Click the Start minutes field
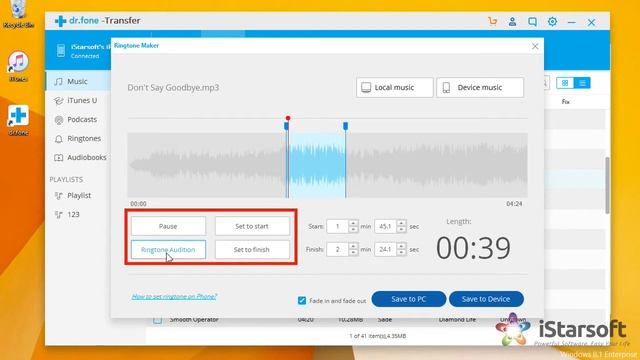 pyautogui.click(x=338, y=226)
